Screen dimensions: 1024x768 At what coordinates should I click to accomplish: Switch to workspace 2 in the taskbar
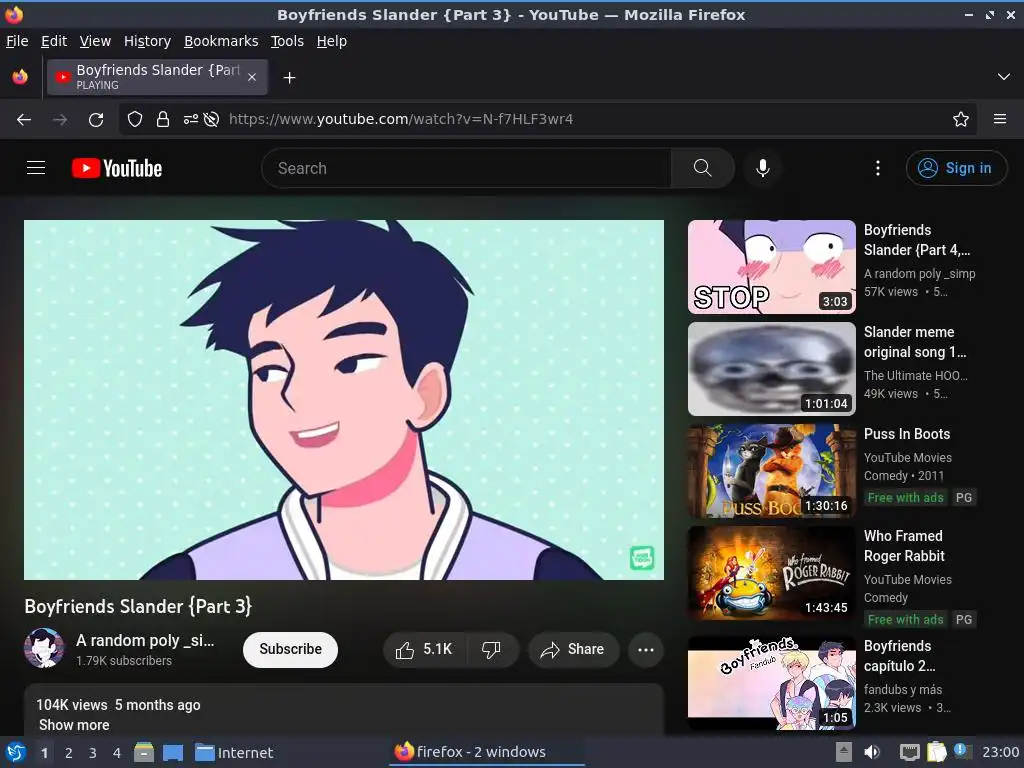click(x=69, y=753)
